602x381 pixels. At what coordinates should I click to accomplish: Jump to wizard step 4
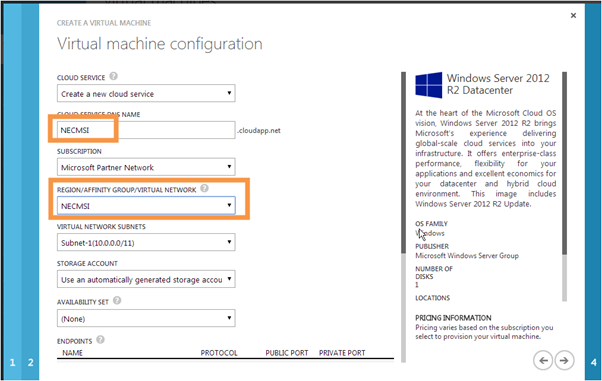pyautogui.click(x=594, y=362)
